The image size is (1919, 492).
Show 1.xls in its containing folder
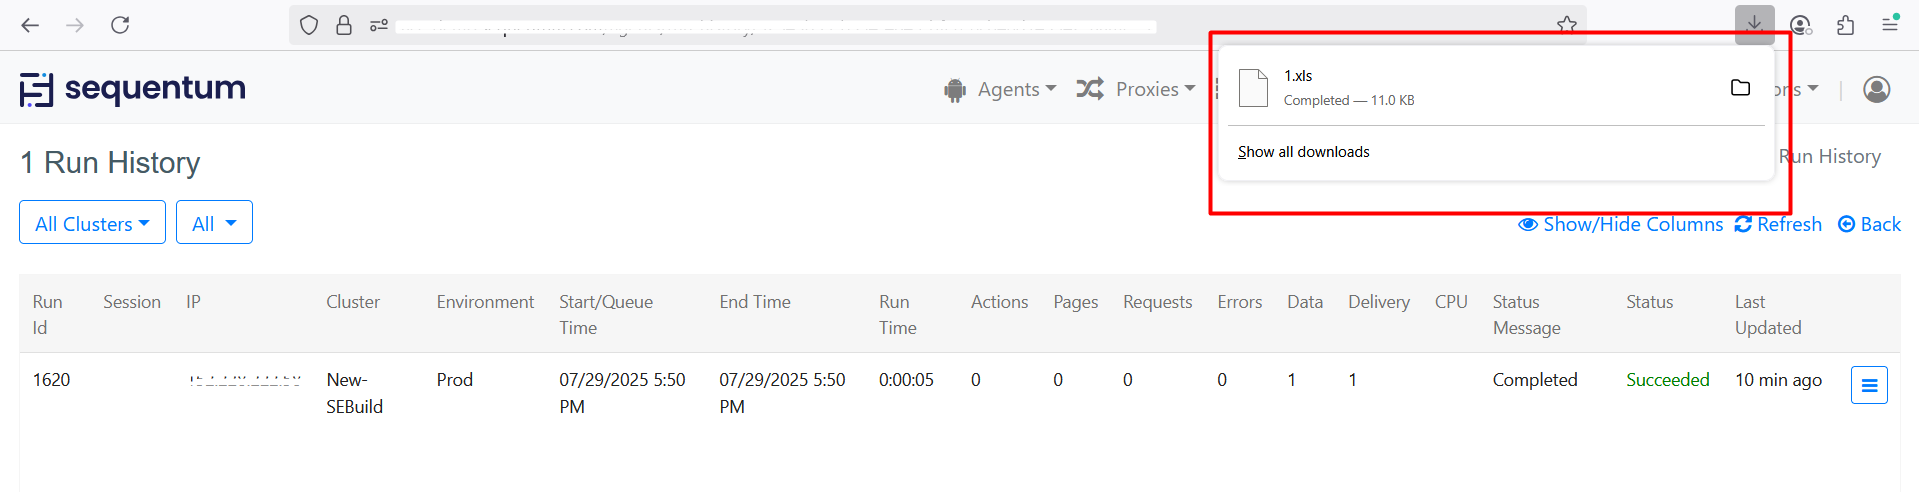pos(1740,88)
